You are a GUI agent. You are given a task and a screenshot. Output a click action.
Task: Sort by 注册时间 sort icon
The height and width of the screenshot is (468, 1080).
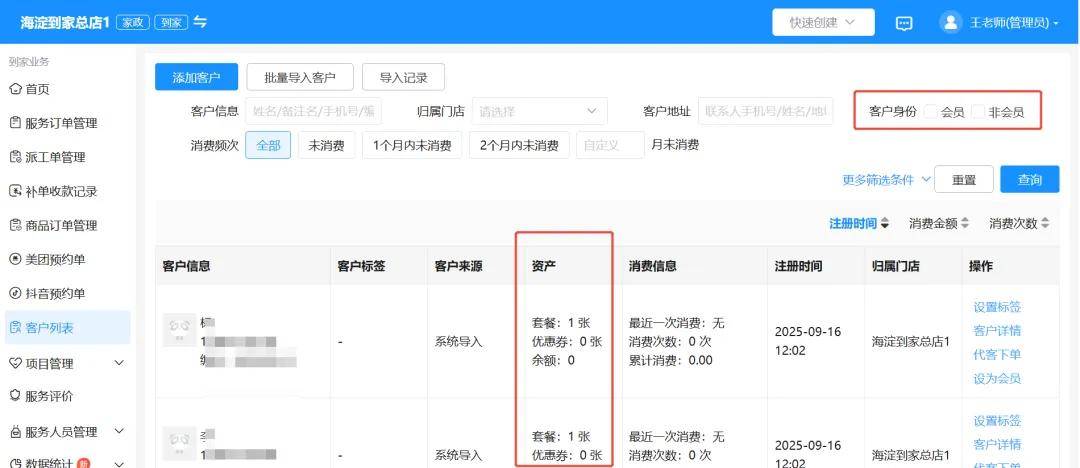tap(884, 223)
